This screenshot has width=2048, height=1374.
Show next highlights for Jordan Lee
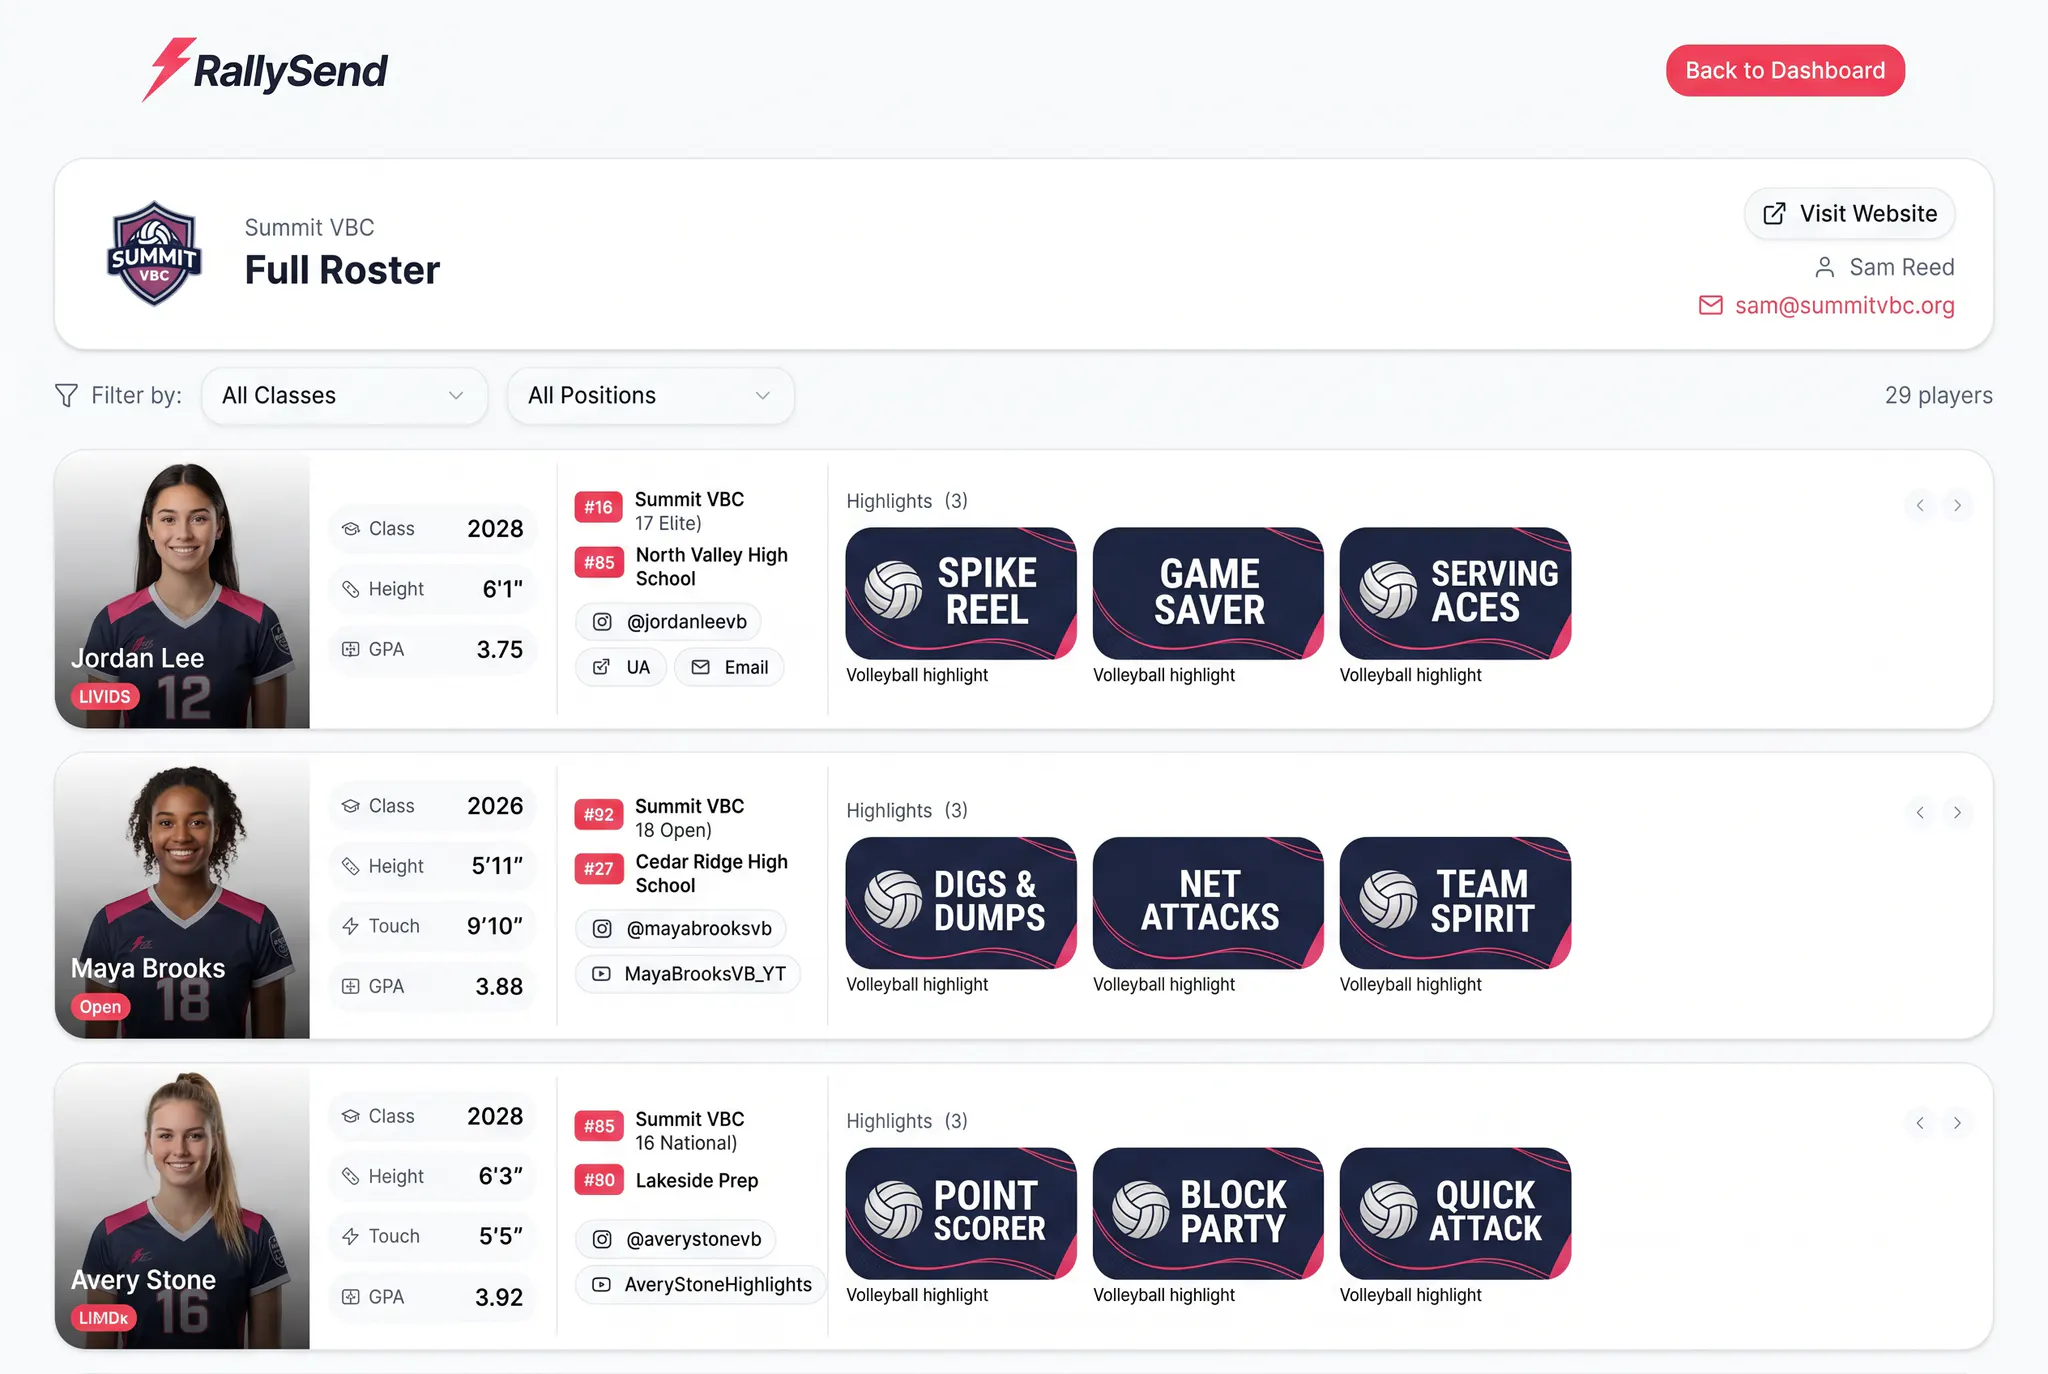tap(1957, 505)
